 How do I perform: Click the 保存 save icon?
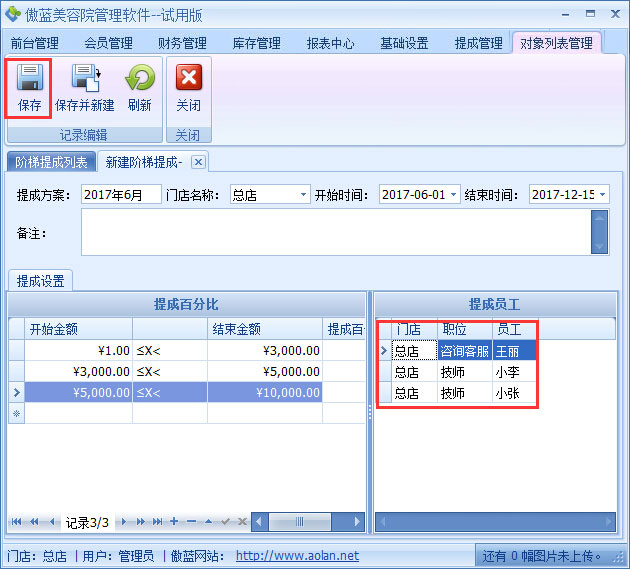coord(29,78)
